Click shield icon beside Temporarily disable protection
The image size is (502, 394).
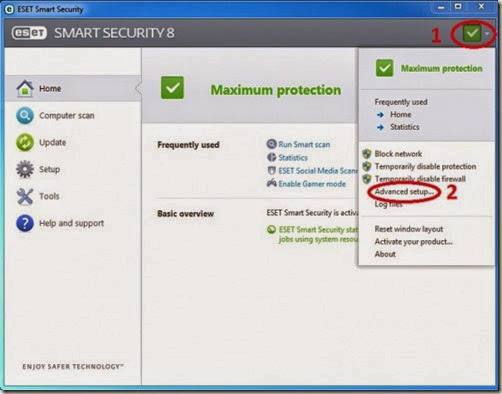pyautogui.click(x=367, y=166)
